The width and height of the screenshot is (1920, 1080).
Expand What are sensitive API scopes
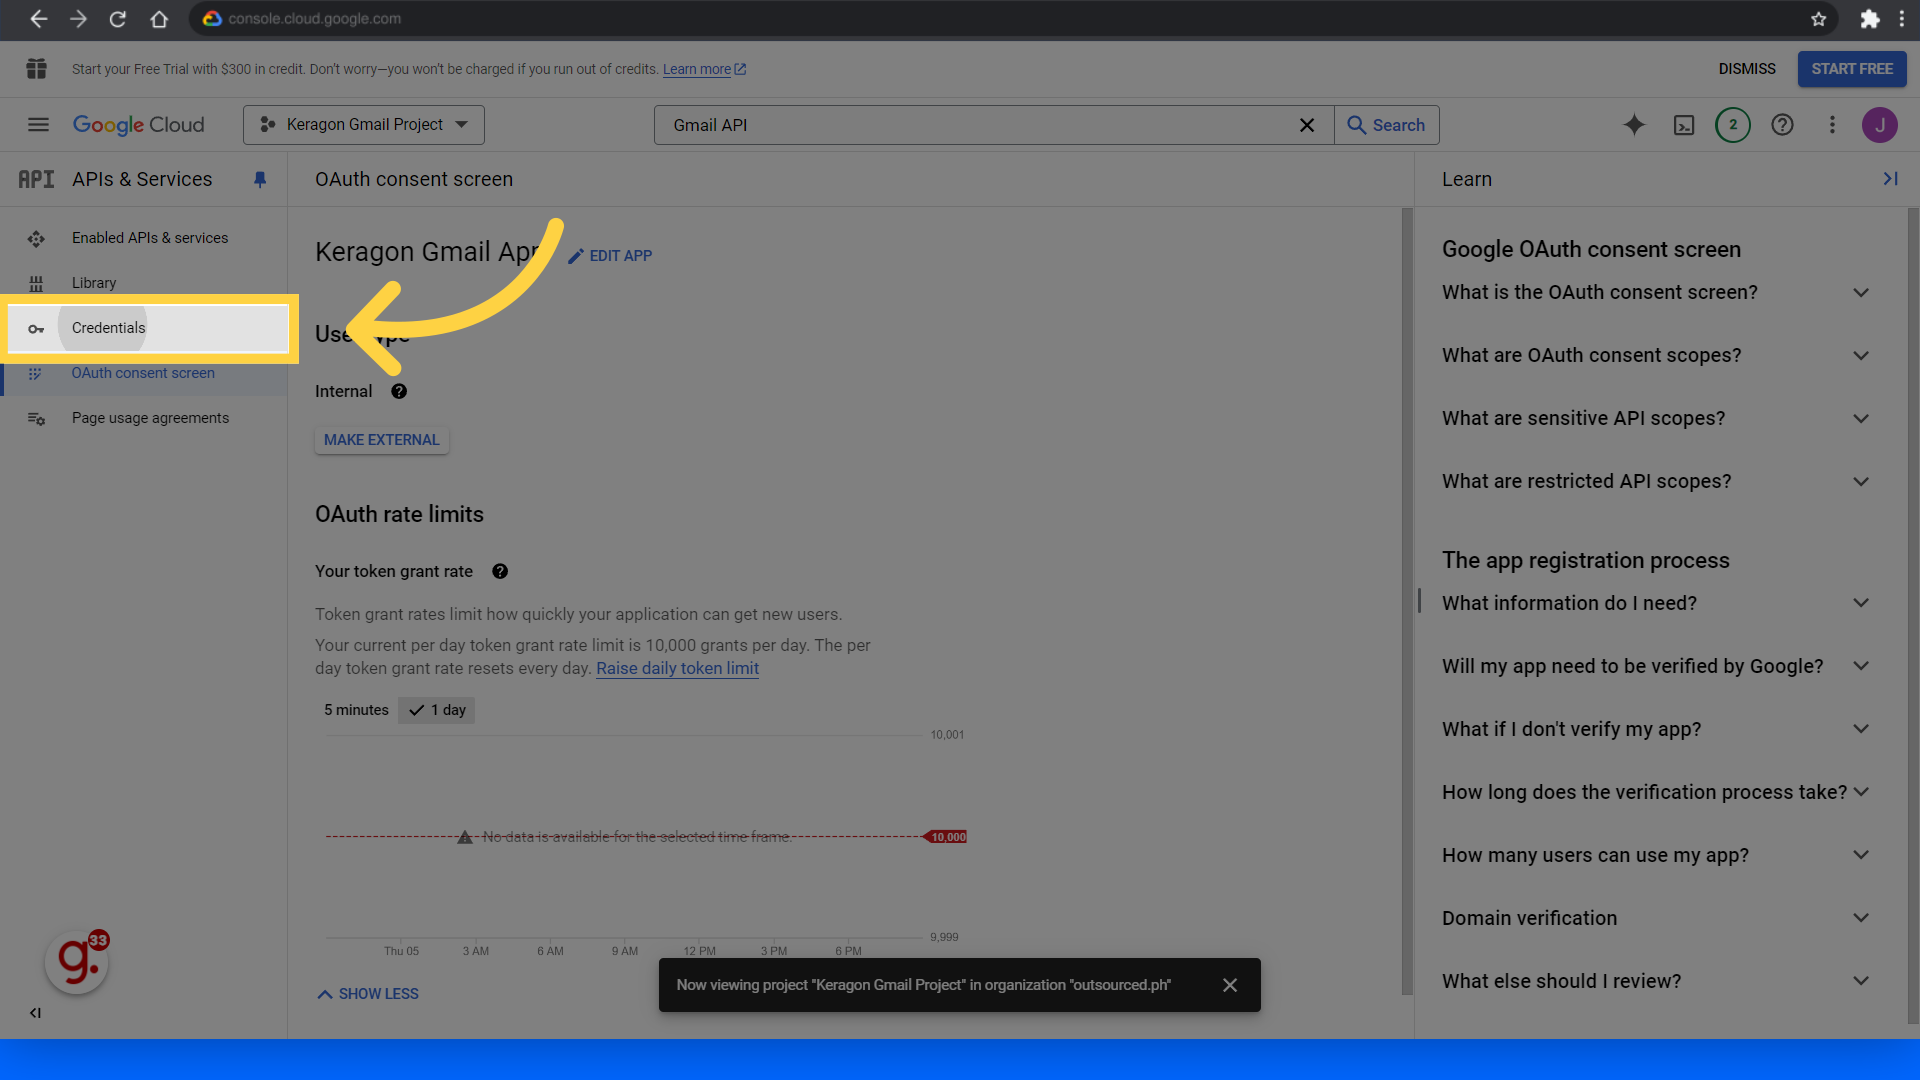1656,419
